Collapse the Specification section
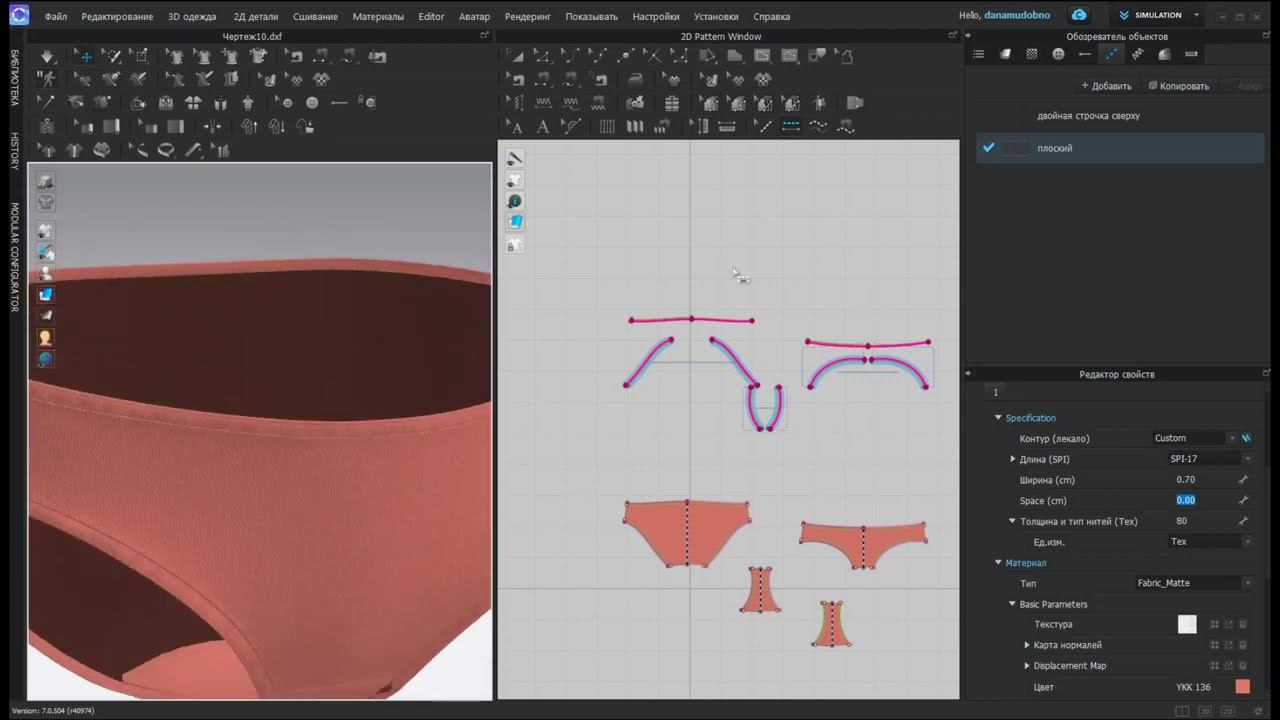The height and width of the screenshot is (720, 1280). coord(998,418)
